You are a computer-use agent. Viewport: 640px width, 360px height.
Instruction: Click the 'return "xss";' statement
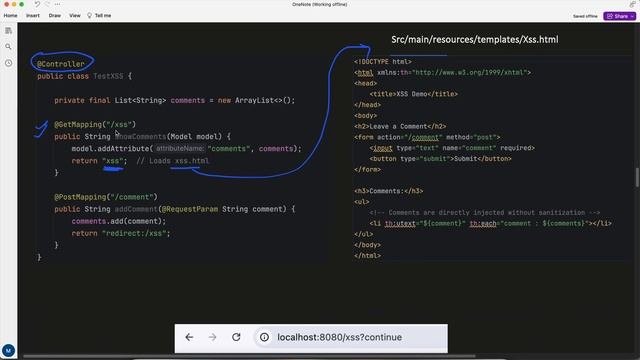coord(99,161)
